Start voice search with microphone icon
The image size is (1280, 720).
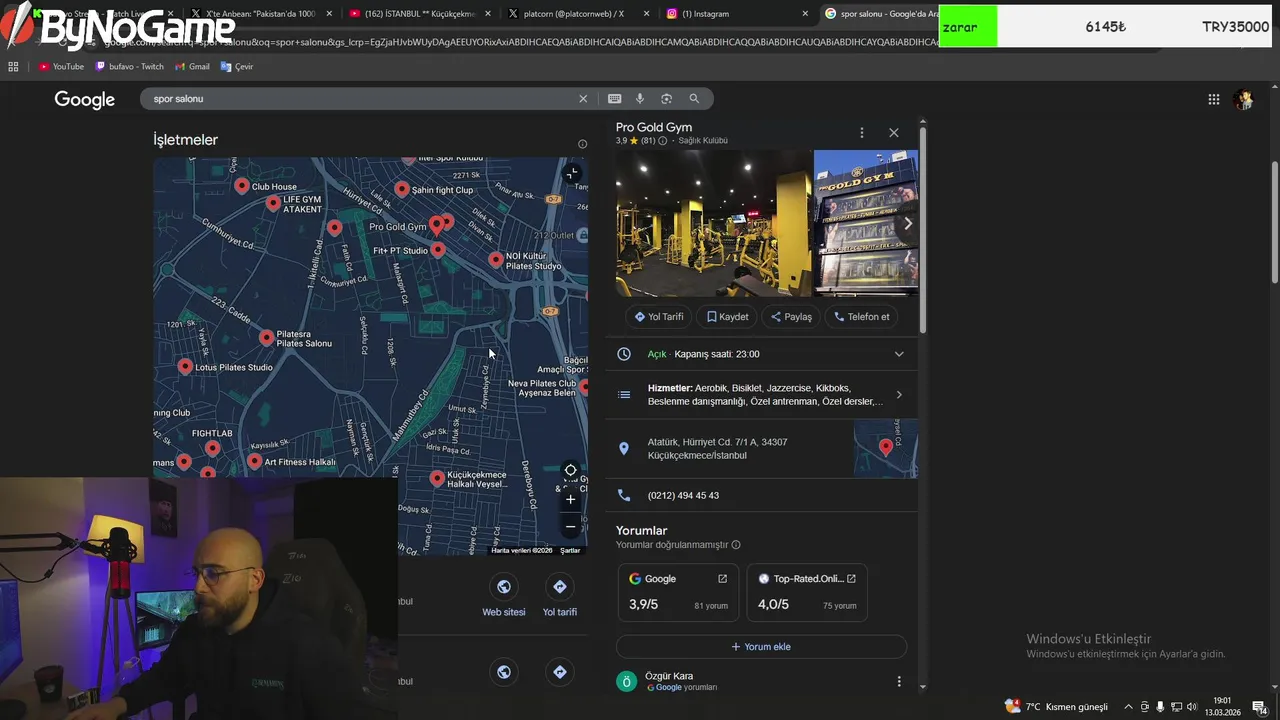[640, 99]
